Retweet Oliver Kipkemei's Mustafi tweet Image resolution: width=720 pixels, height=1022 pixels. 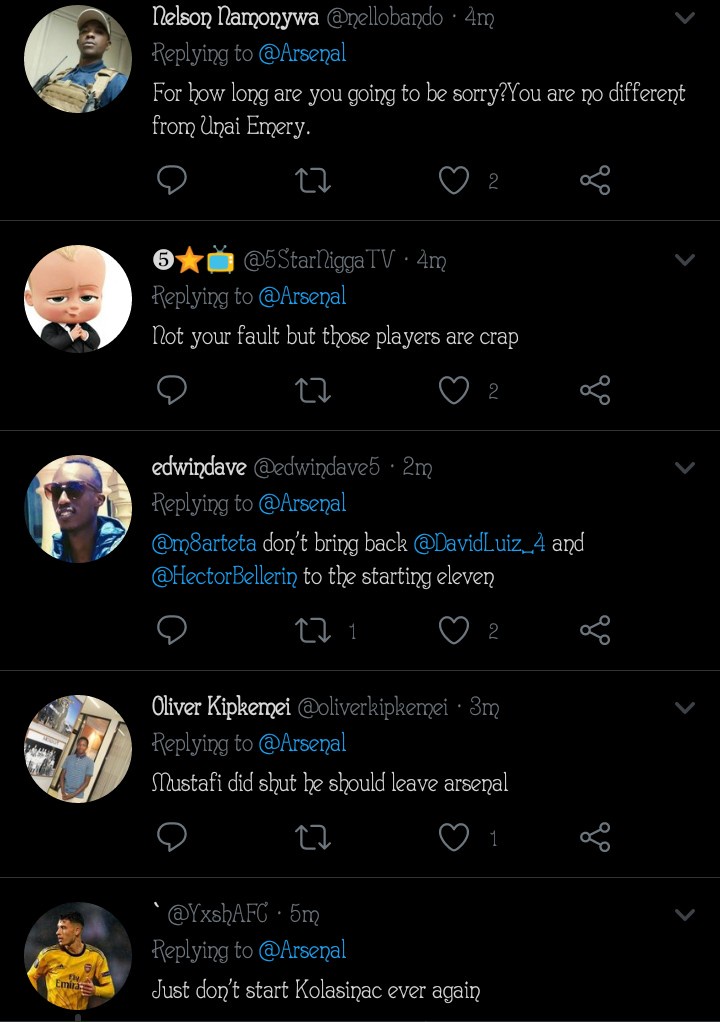313,838
